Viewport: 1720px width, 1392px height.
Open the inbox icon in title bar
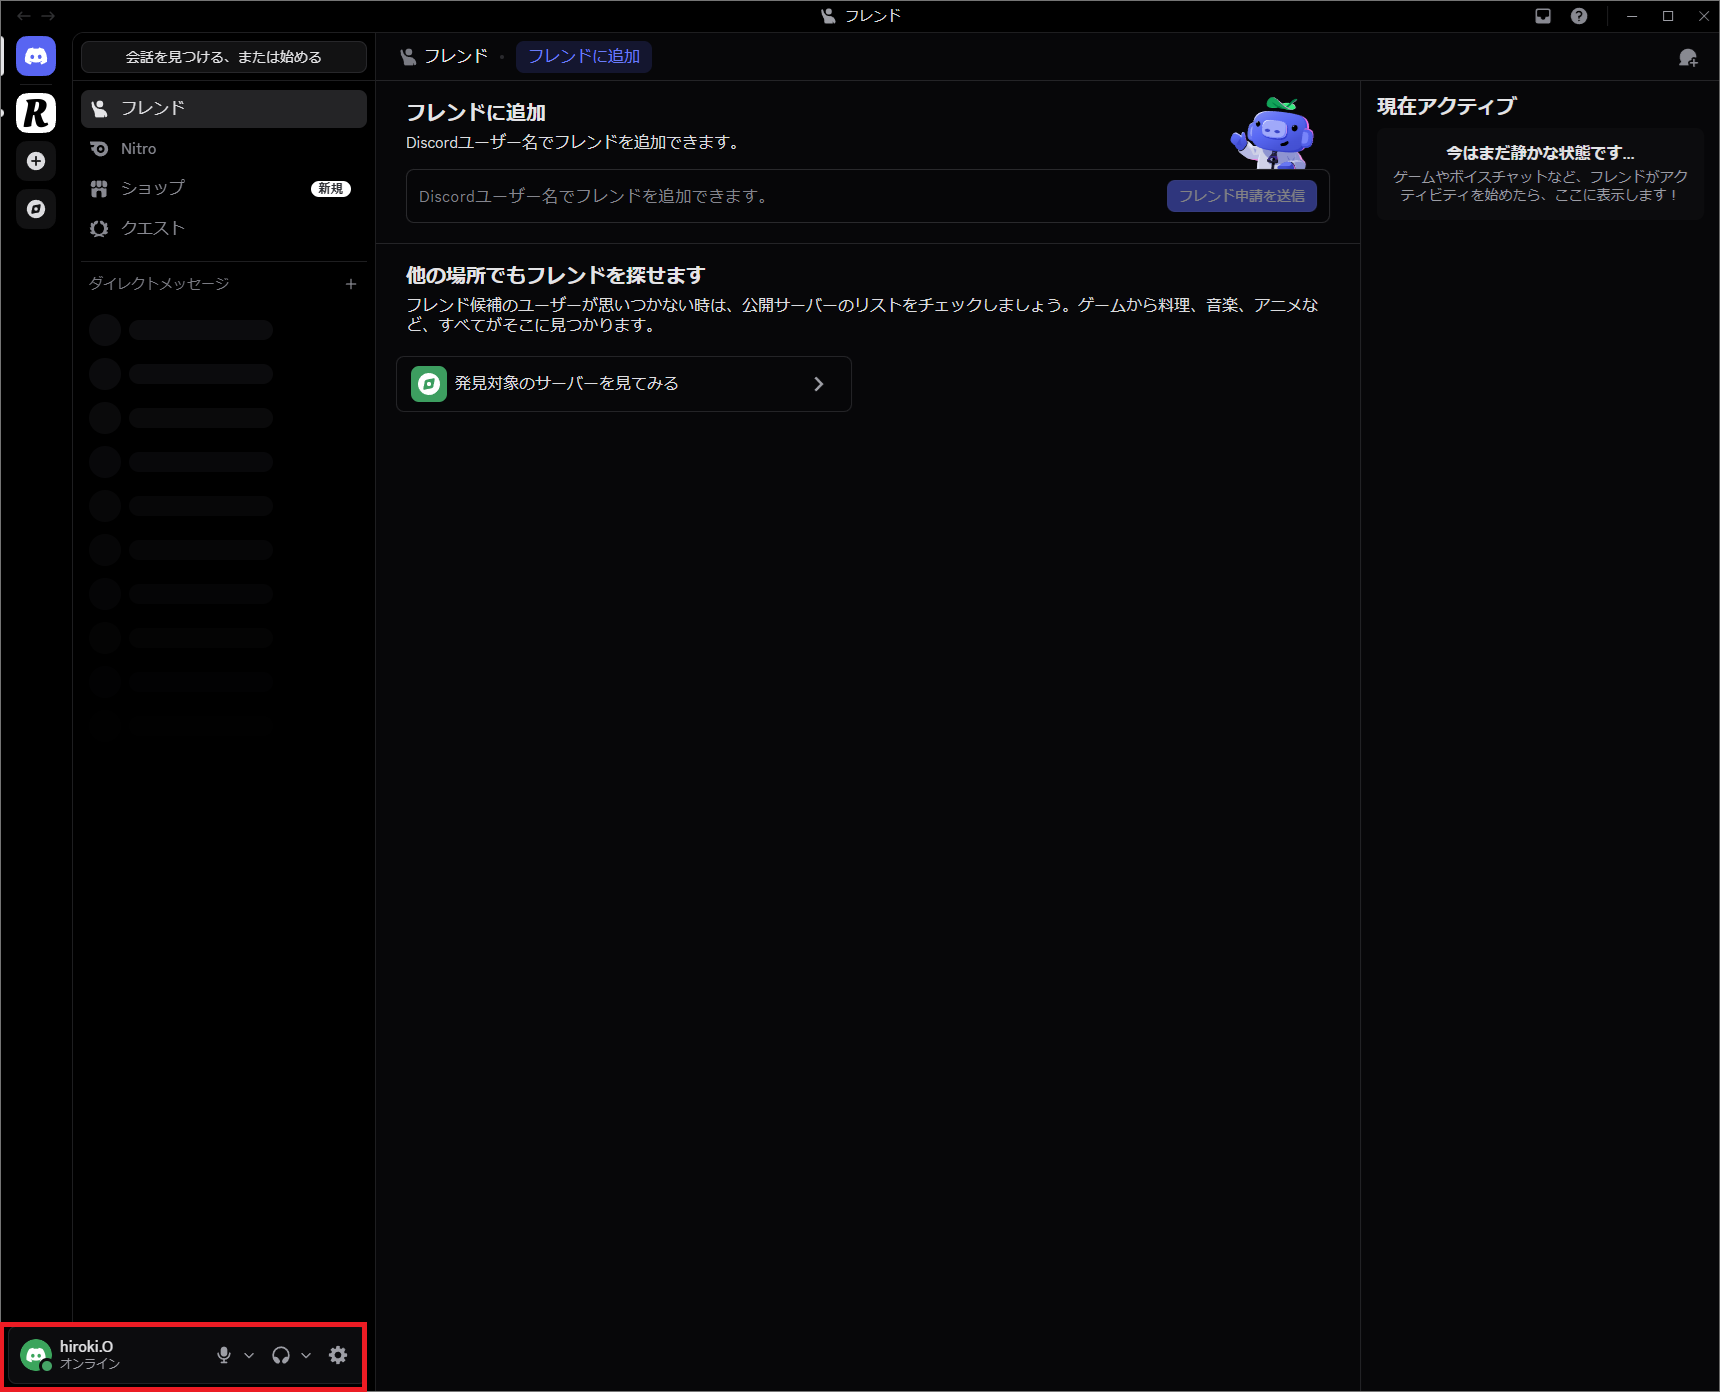(1543, 16)
